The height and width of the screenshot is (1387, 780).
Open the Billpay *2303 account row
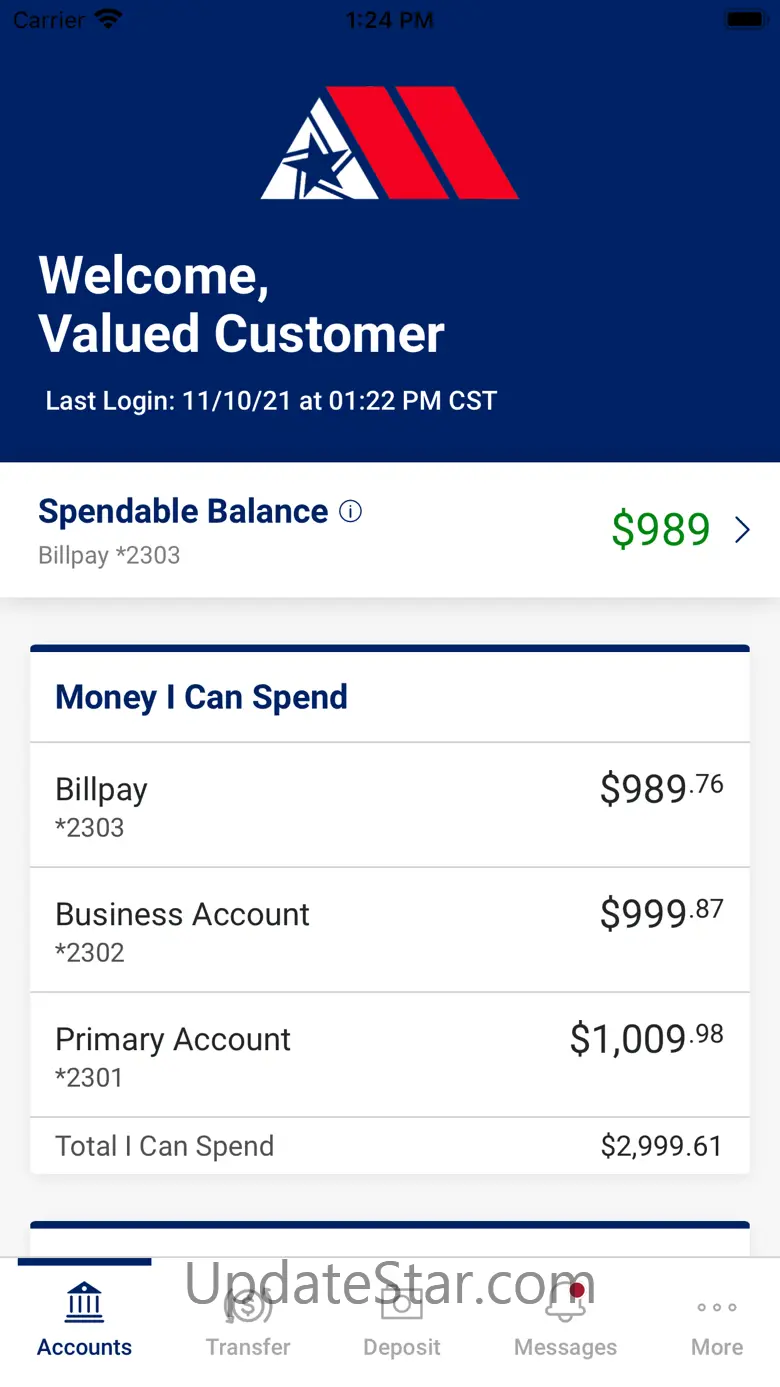point(390,805)
